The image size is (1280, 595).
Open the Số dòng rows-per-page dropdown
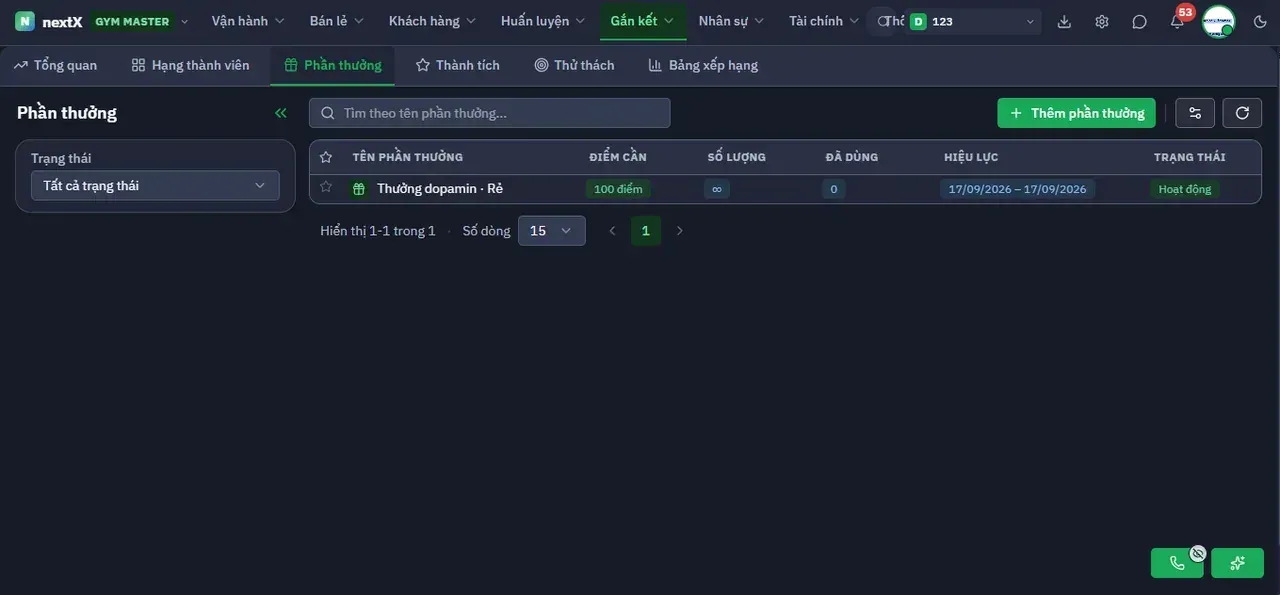point(551,231)
